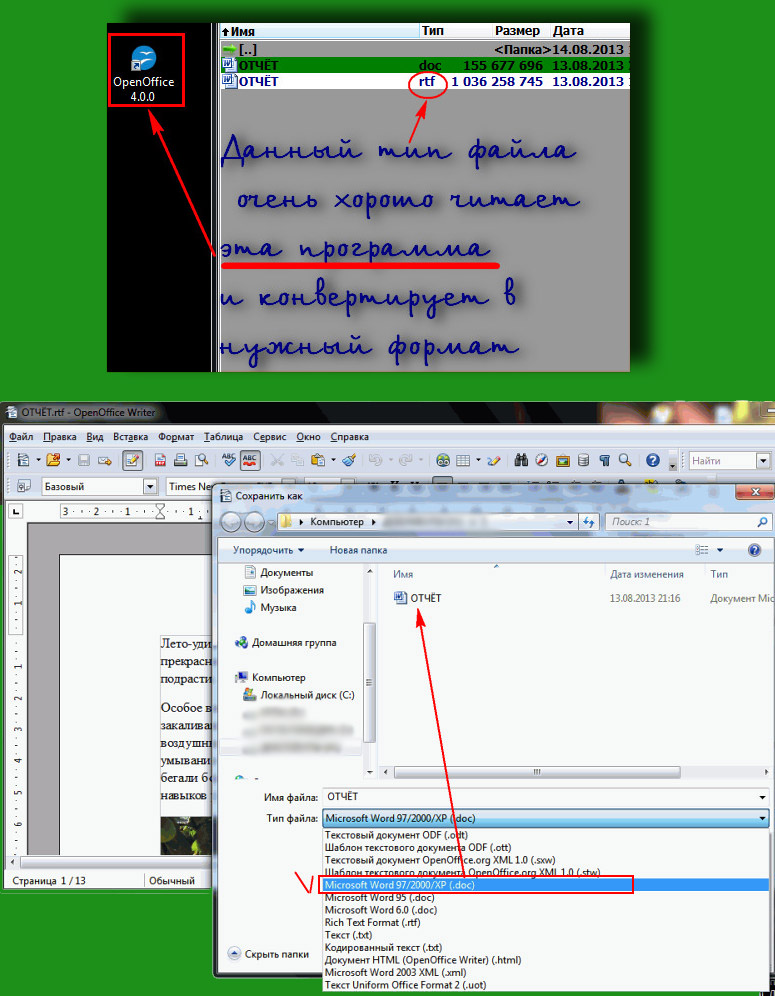This screenshot has height=996, width=775.
Task: Click the OpenOffice Help question mark icon
Action: (x=652, y=460)
